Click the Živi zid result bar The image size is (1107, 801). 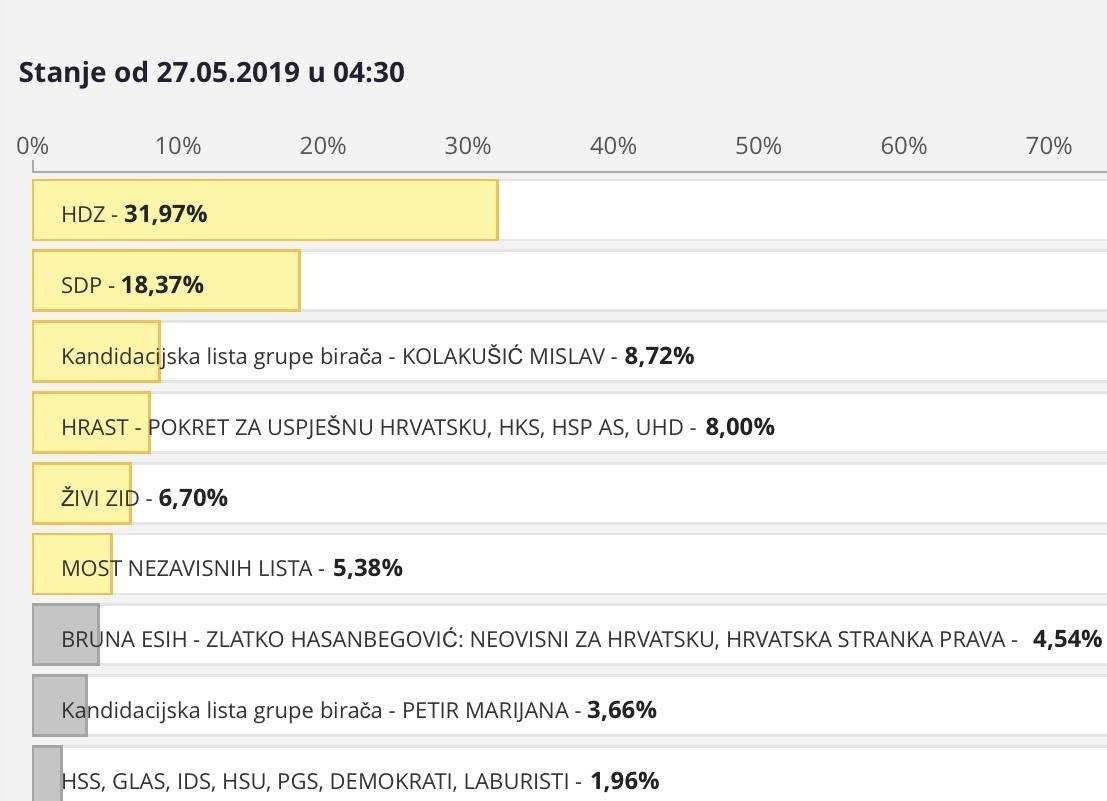[x=82, y=494]
